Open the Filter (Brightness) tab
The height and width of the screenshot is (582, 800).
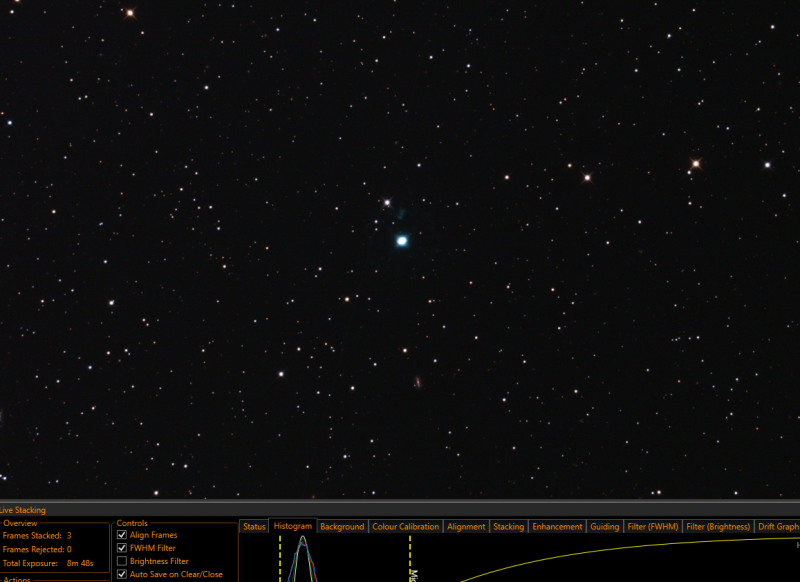pos(718,526)
